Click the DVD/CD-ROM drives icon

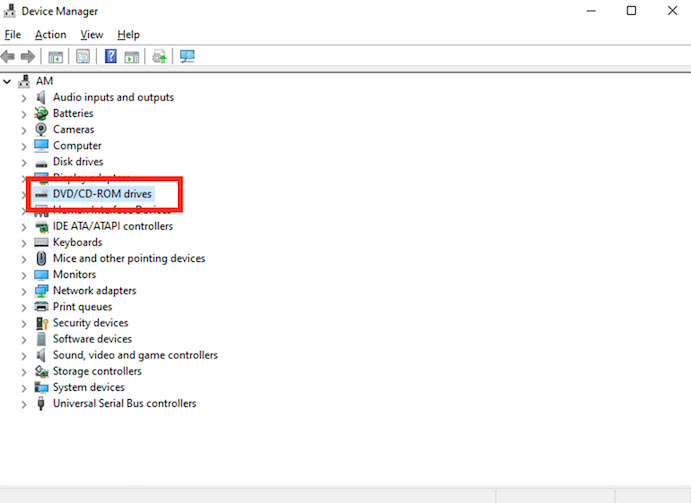[41, 194]
